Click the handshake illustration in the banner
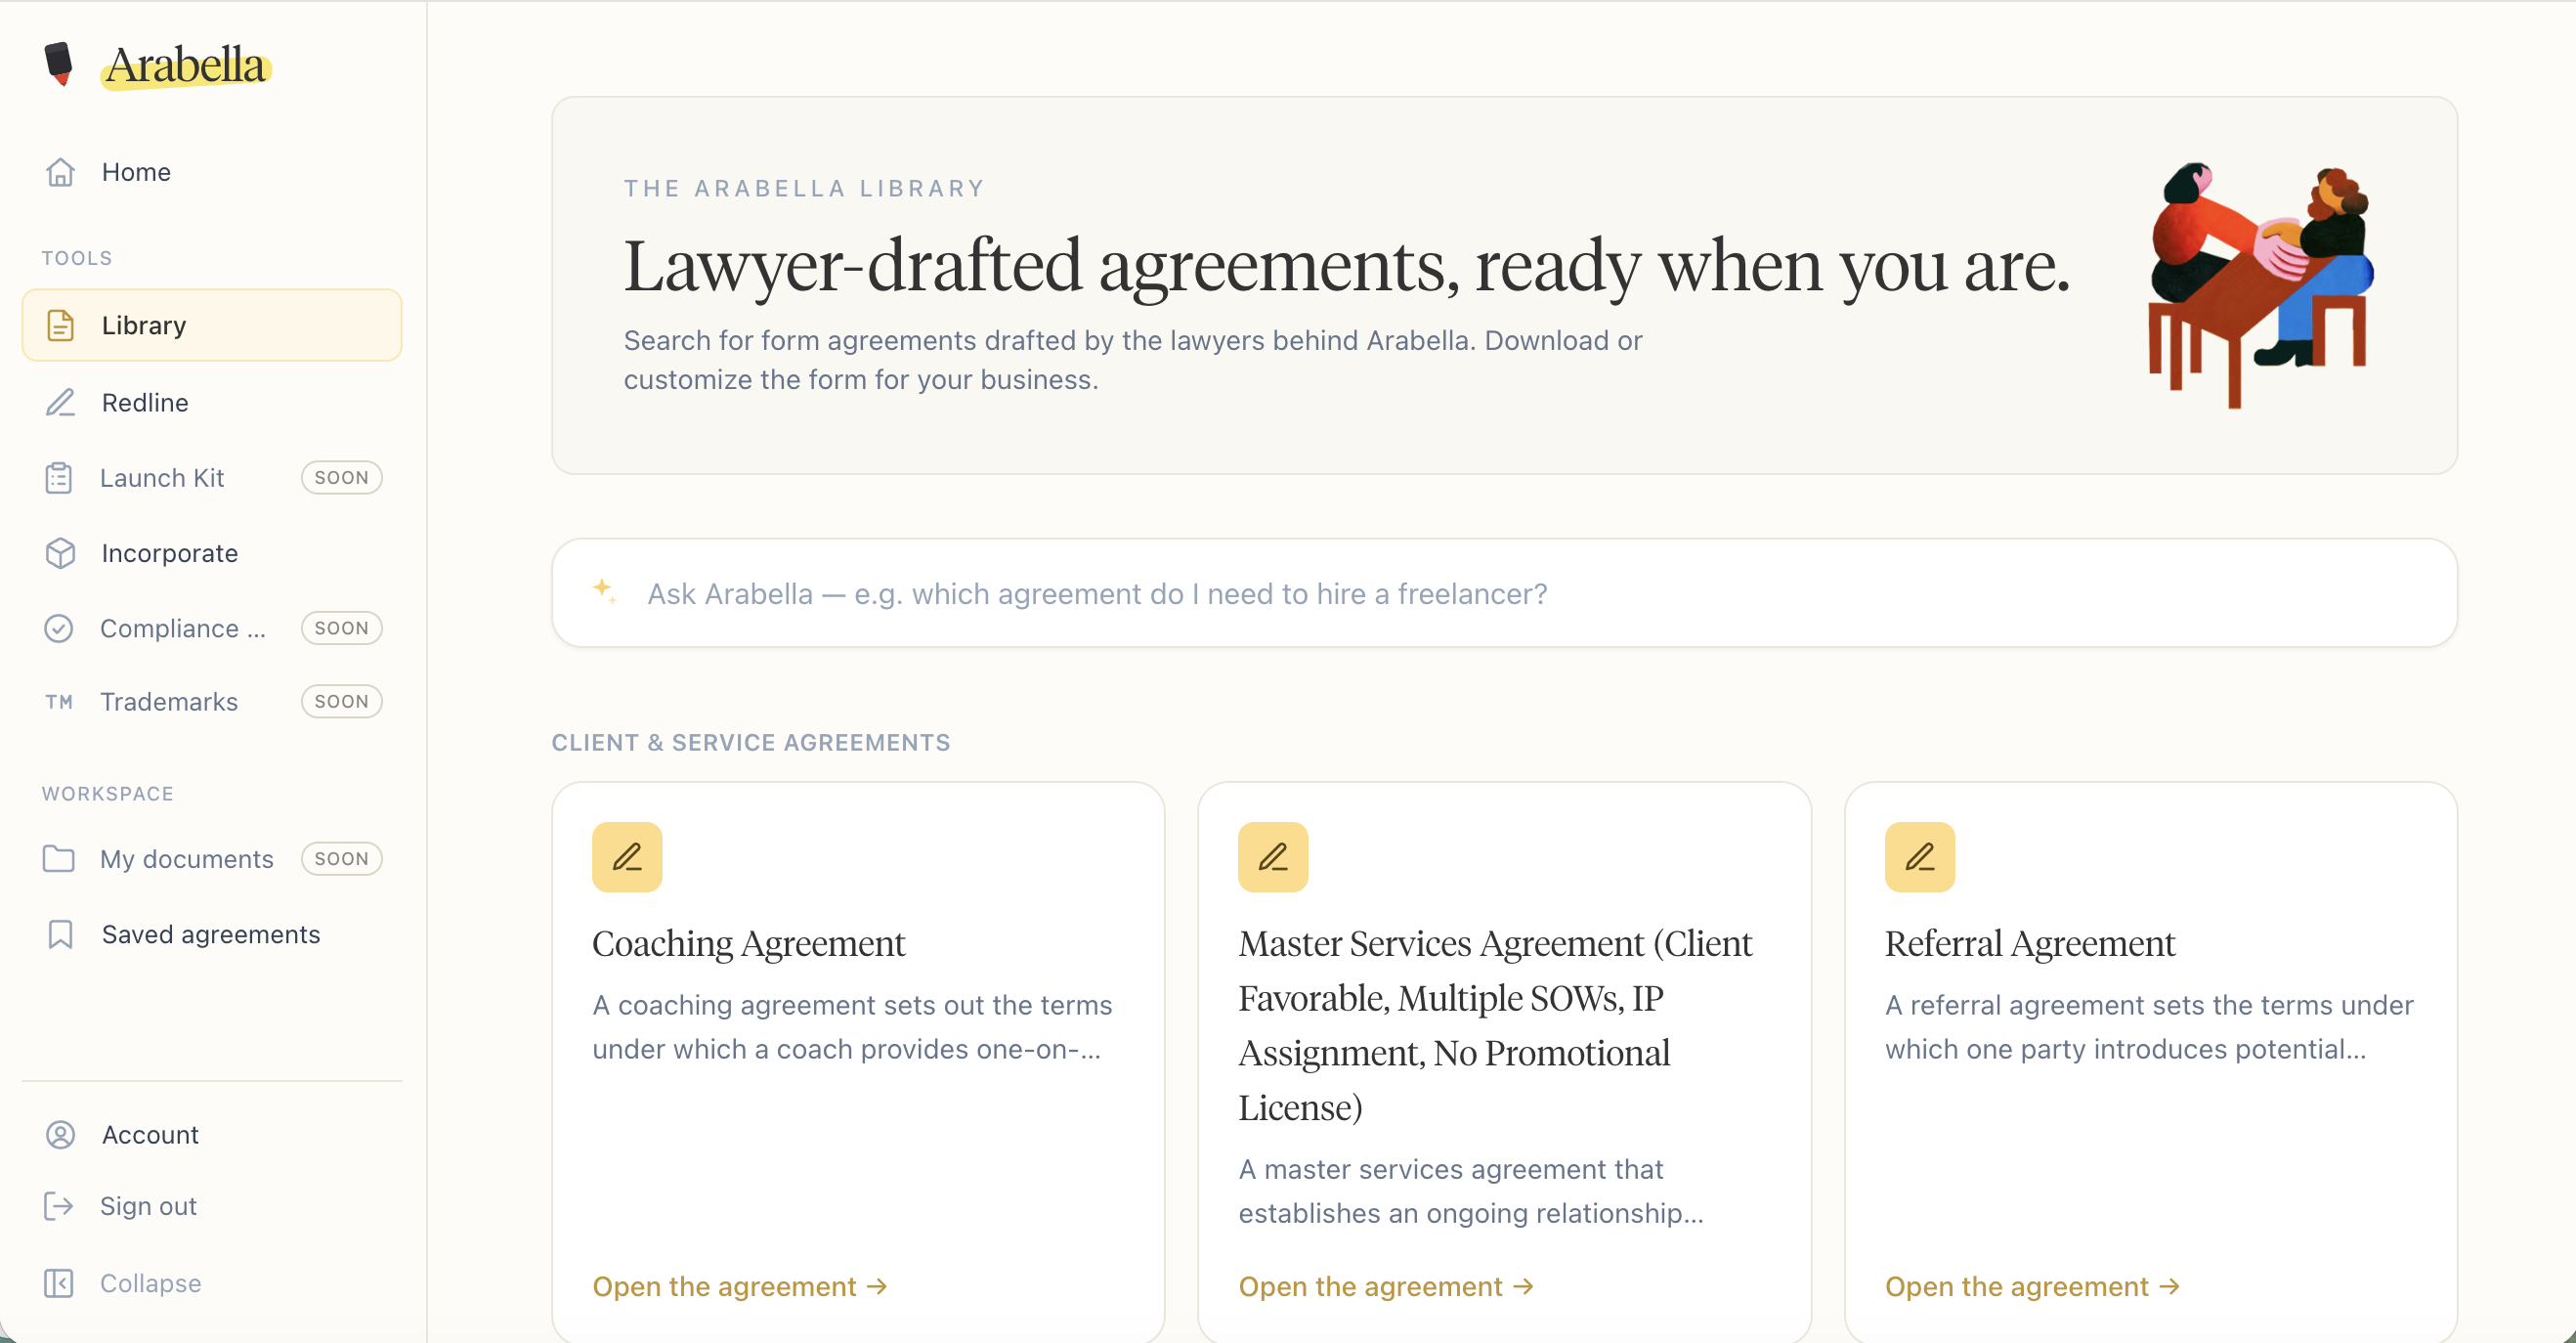This screenshot has width=2576, height=1343. (2261, 285)
